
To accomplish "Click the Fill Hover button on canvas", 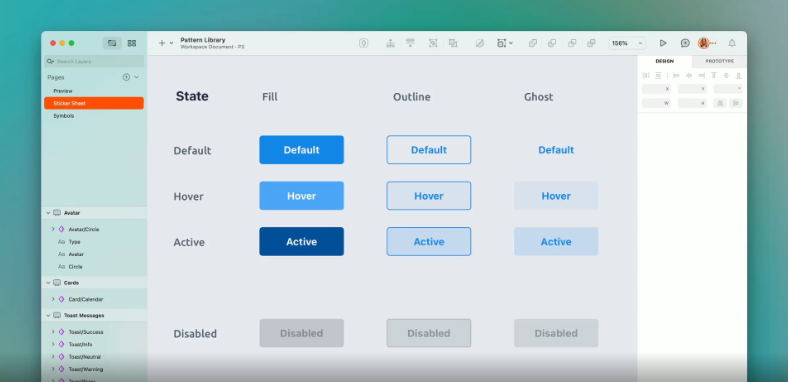I will (x=302, y=196).
